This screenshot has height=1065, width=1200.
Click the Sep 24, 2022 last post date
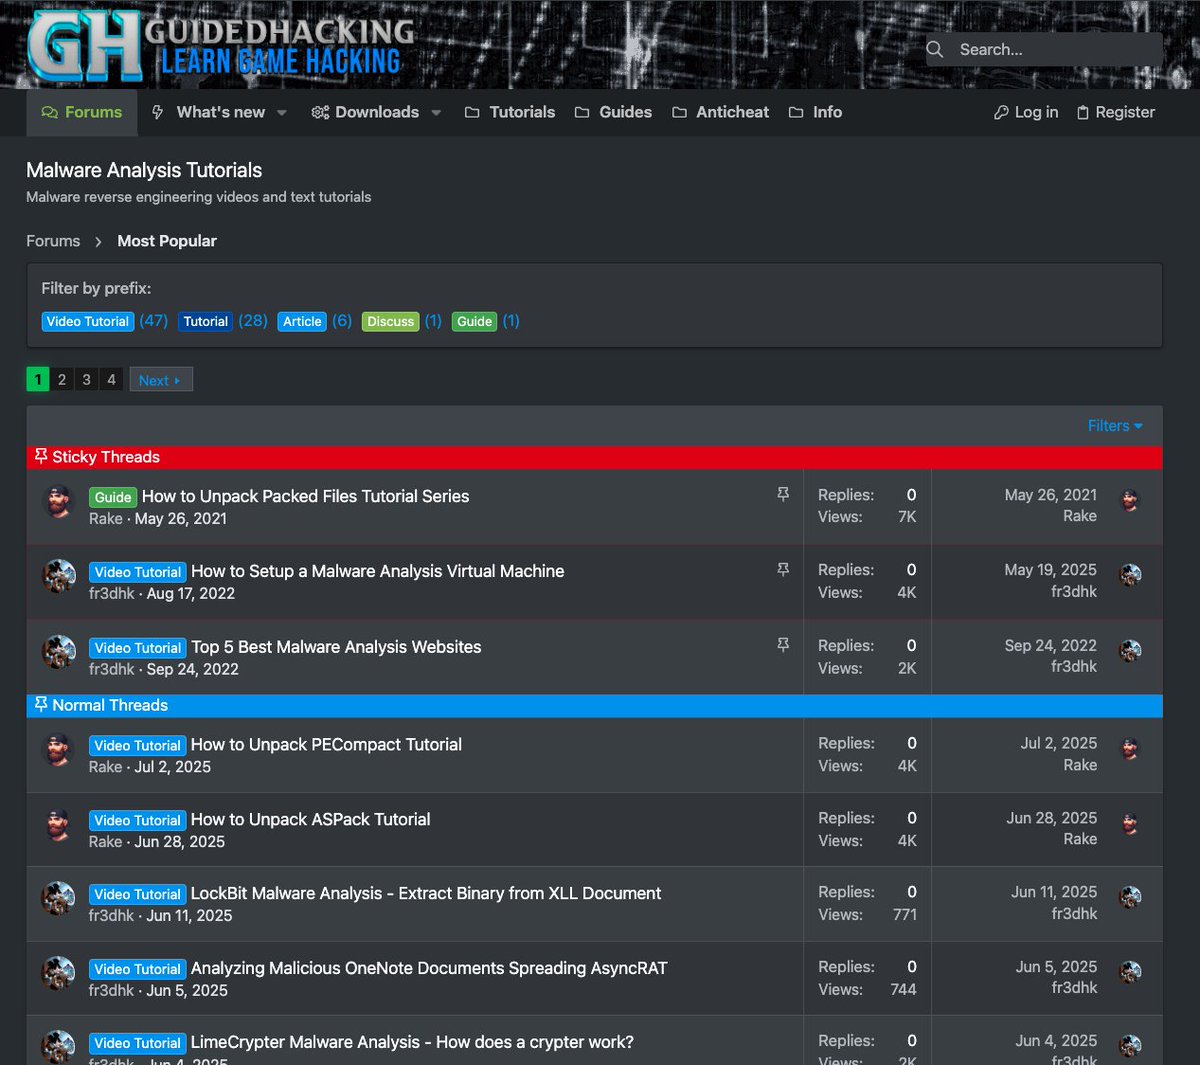tap(1050, 646)
